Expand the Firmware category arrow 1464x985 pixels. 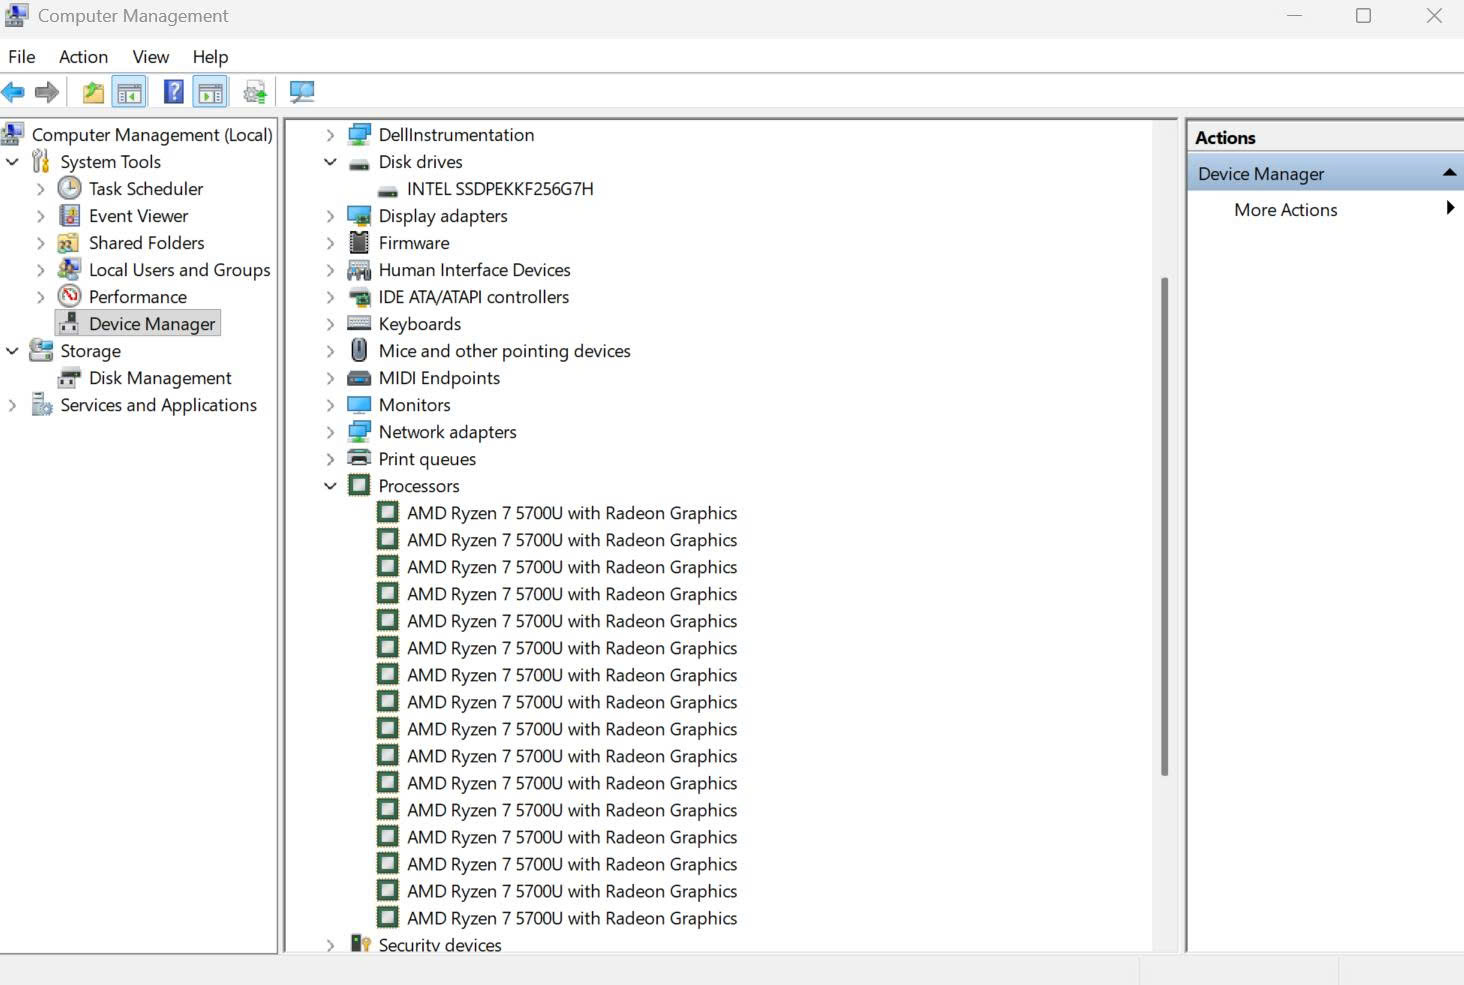point(330,243)
